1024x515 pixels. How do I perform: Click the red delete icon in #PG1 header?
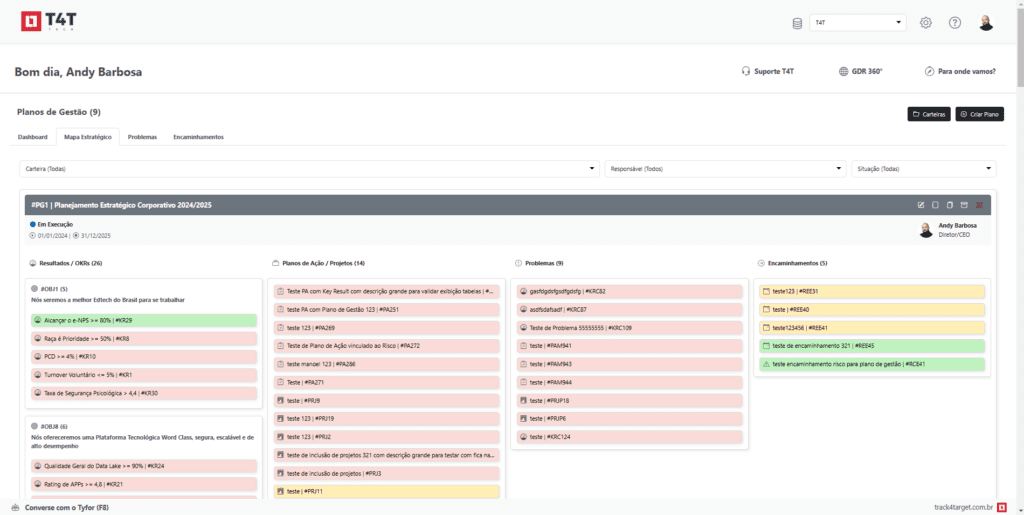point(979,205)
